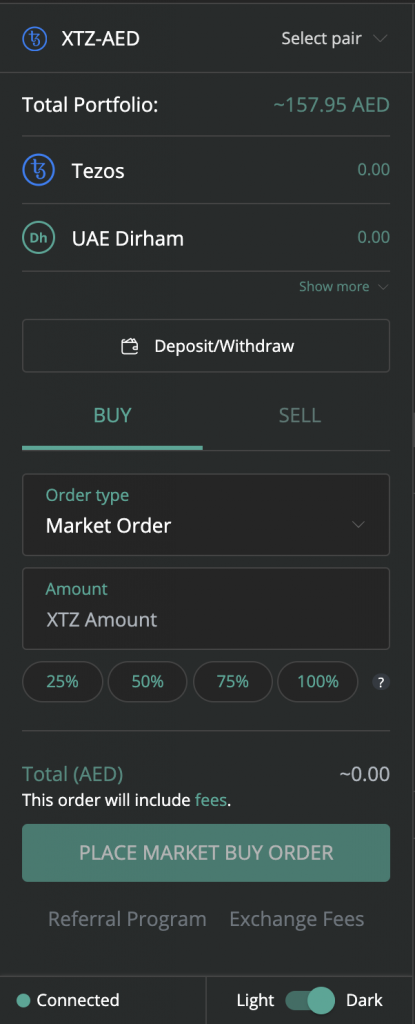
Task: Click the XTZ Amount input field
Action: 206,609
